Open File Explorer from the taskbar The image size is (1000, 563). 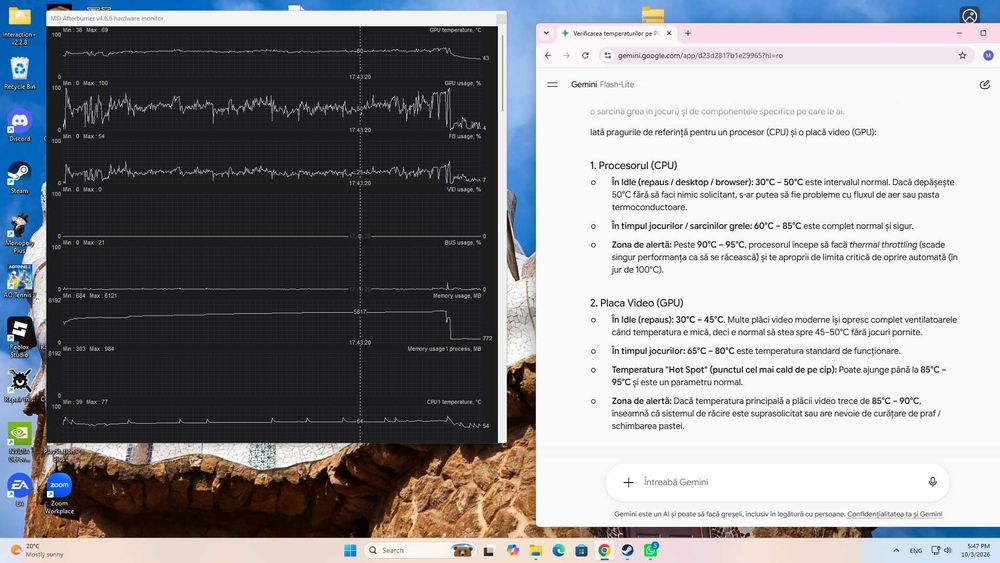click(536, 550)
